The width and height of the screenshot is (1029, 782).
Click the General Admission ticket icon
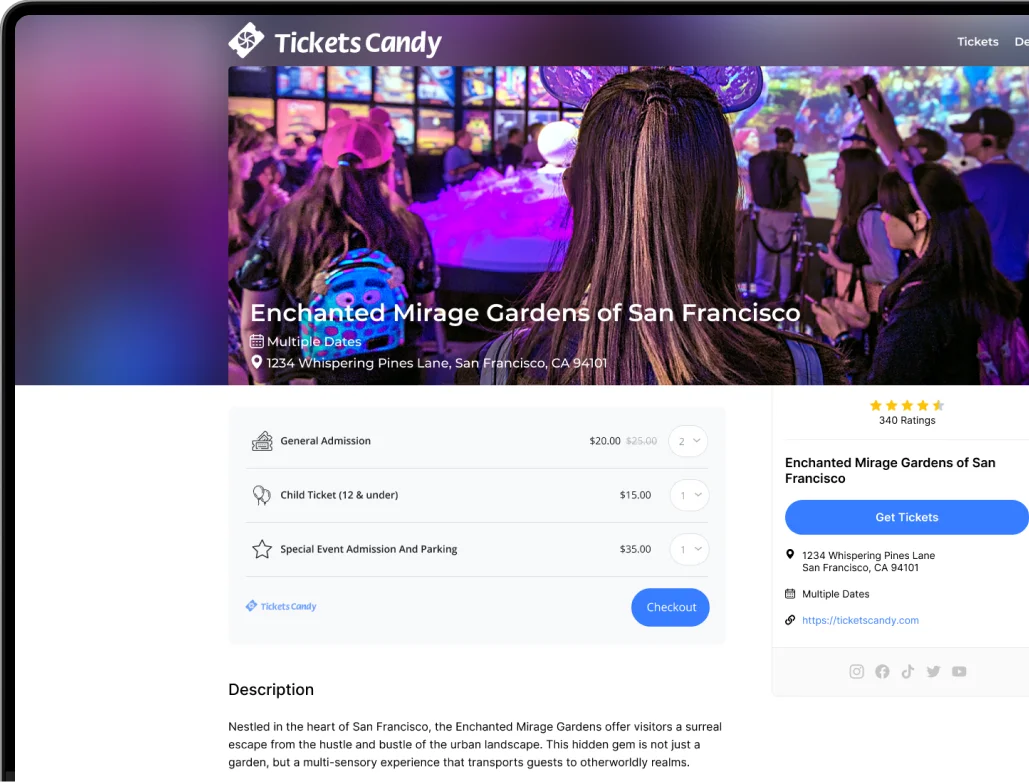pos(262,441)
